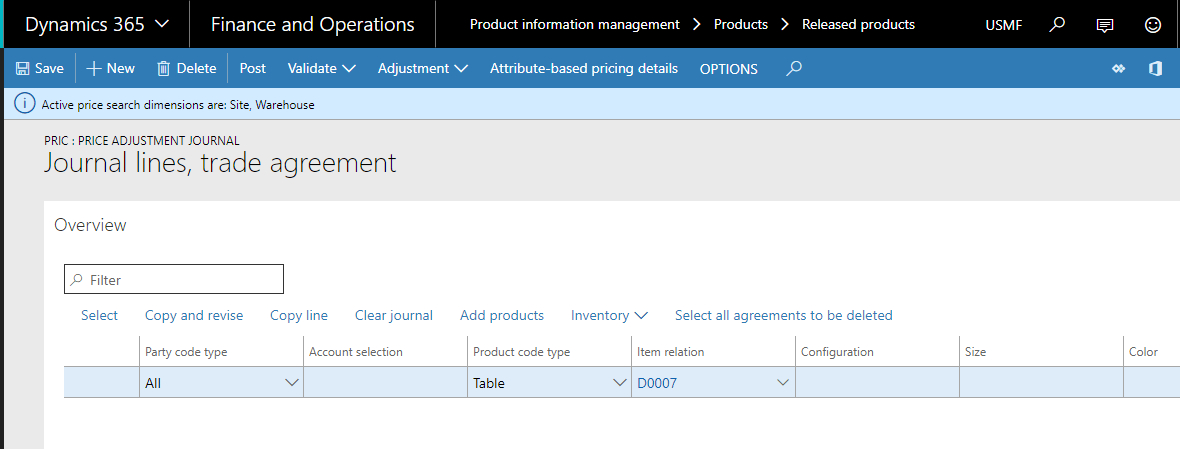Viewport: 1180px width, 449px height.
Task: Click Copy and revise link
Action: (x=194, y=315)
